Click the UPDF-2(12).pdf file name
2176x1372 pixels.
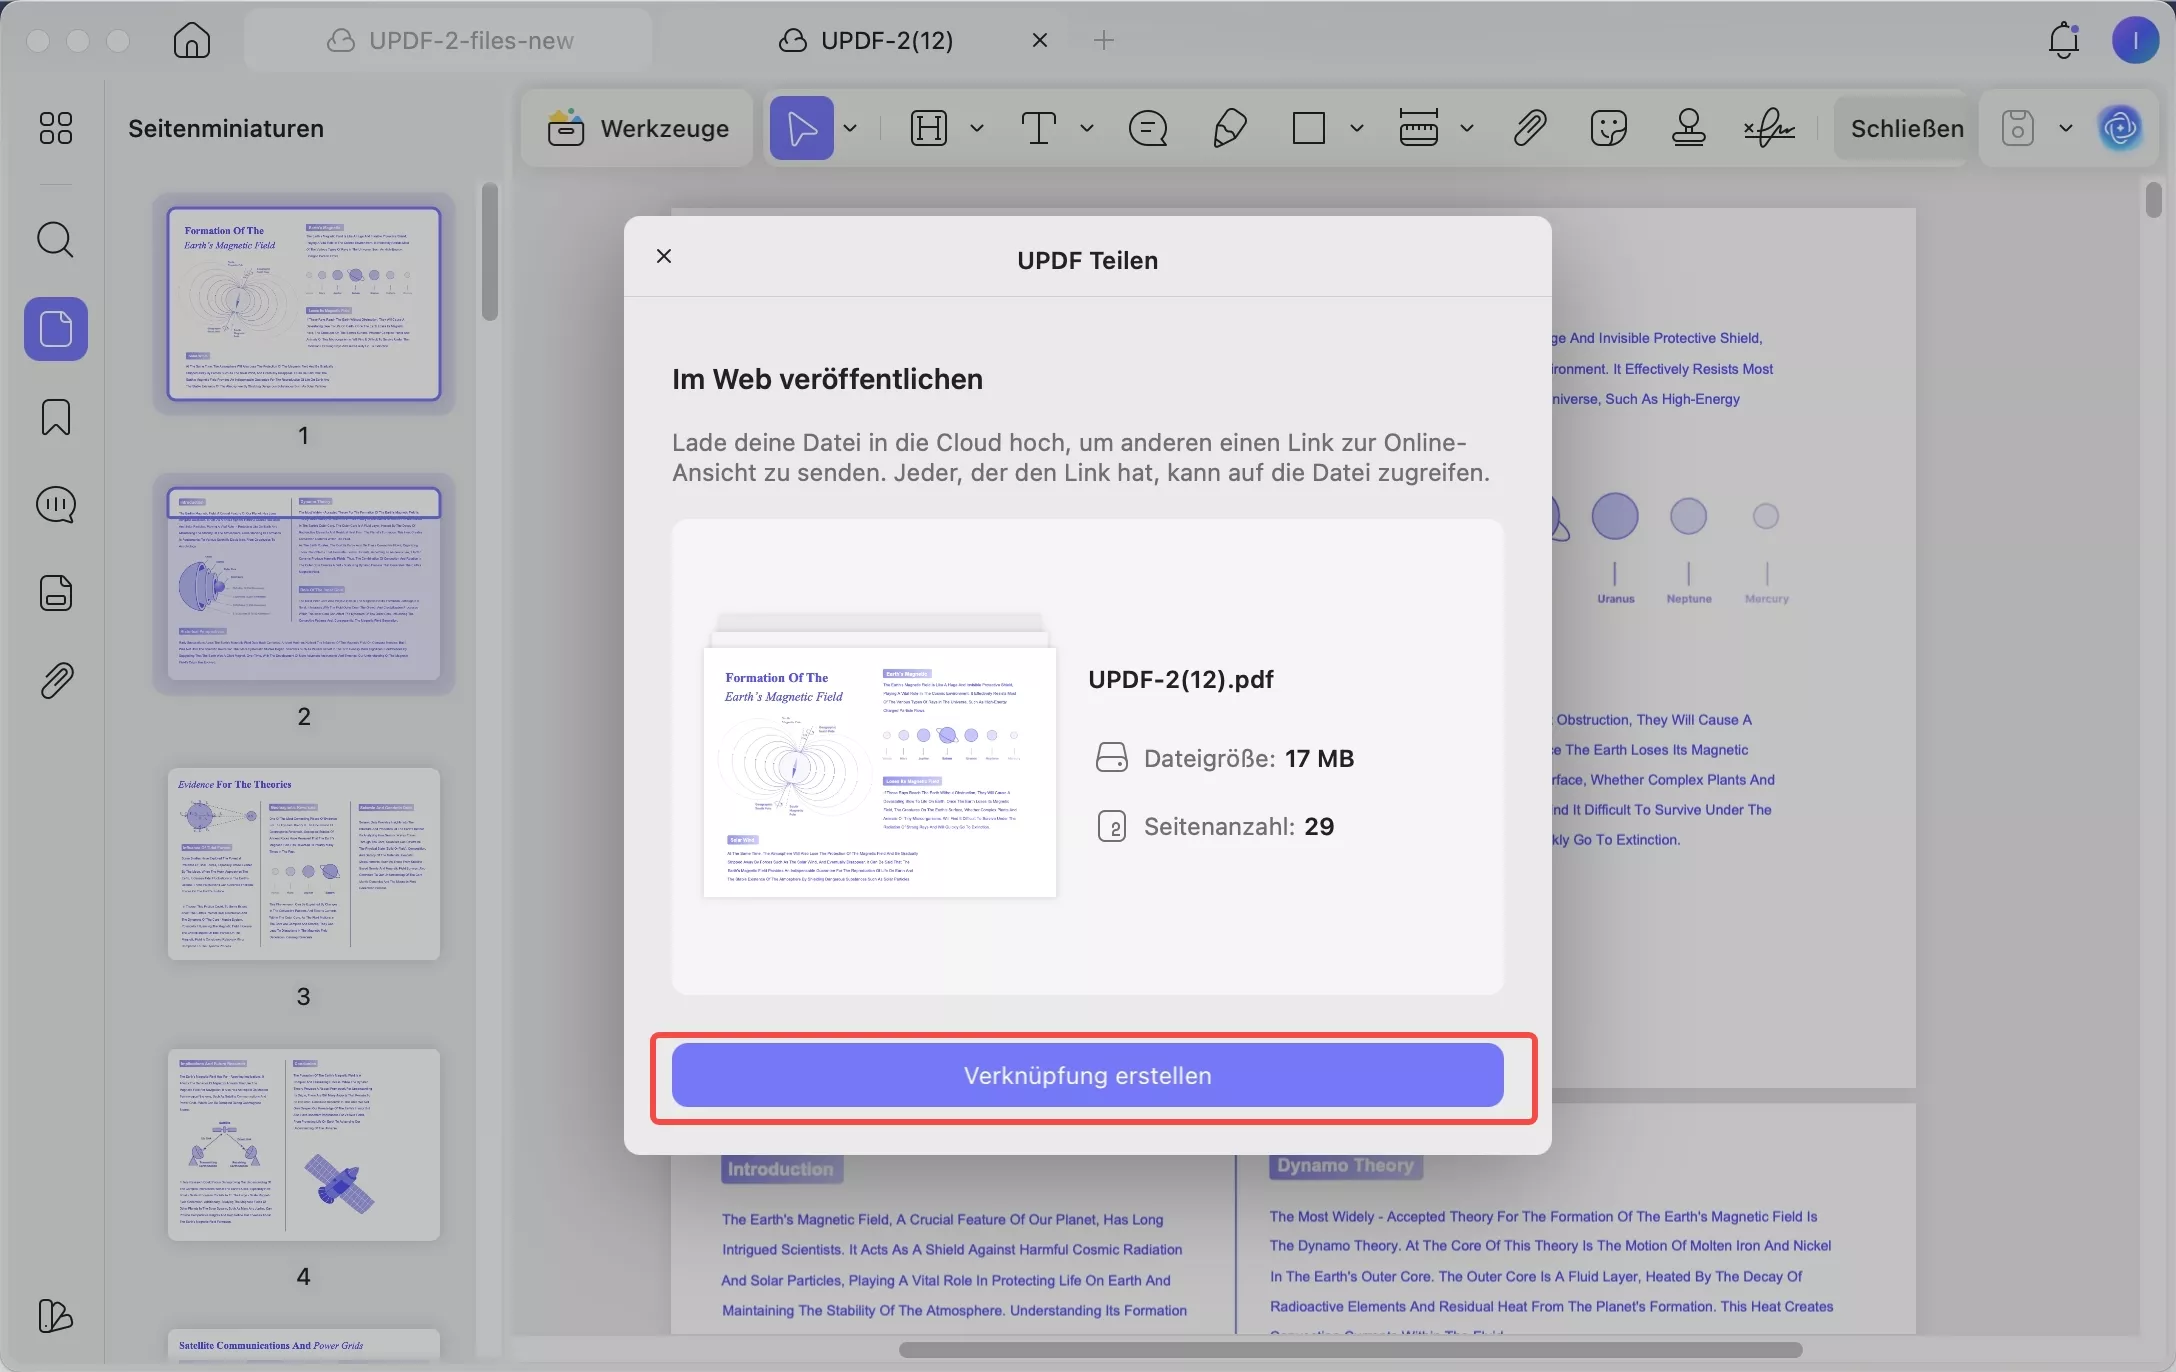pos(1180,679)
